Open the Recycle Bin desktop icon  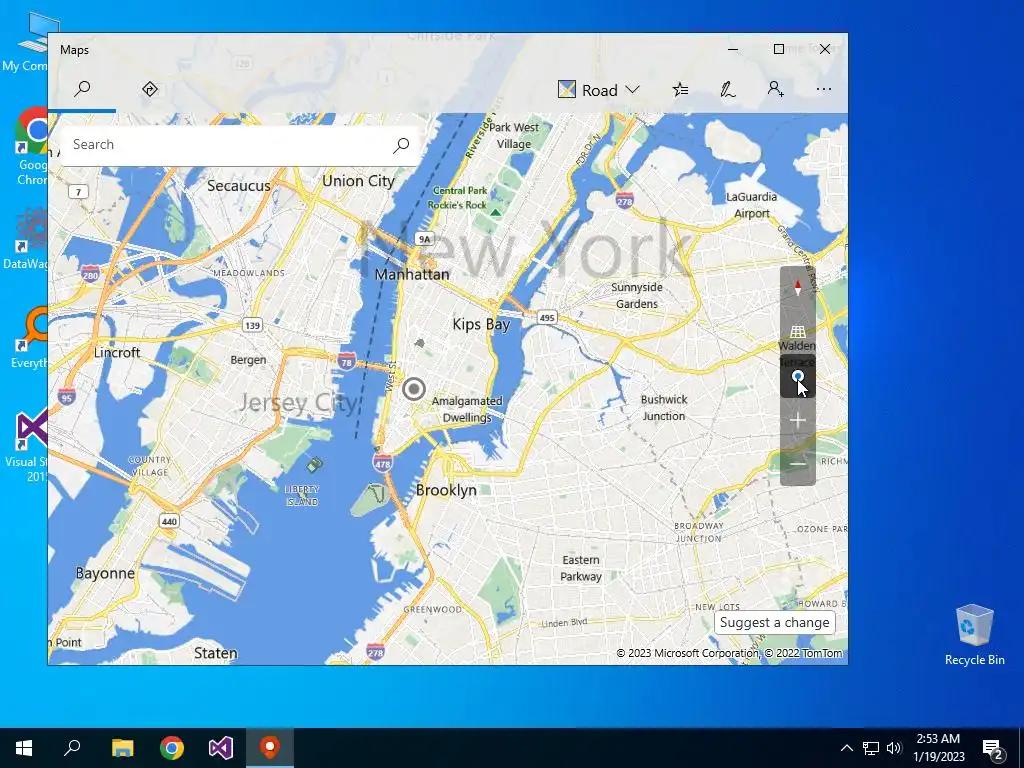(974, 635)
